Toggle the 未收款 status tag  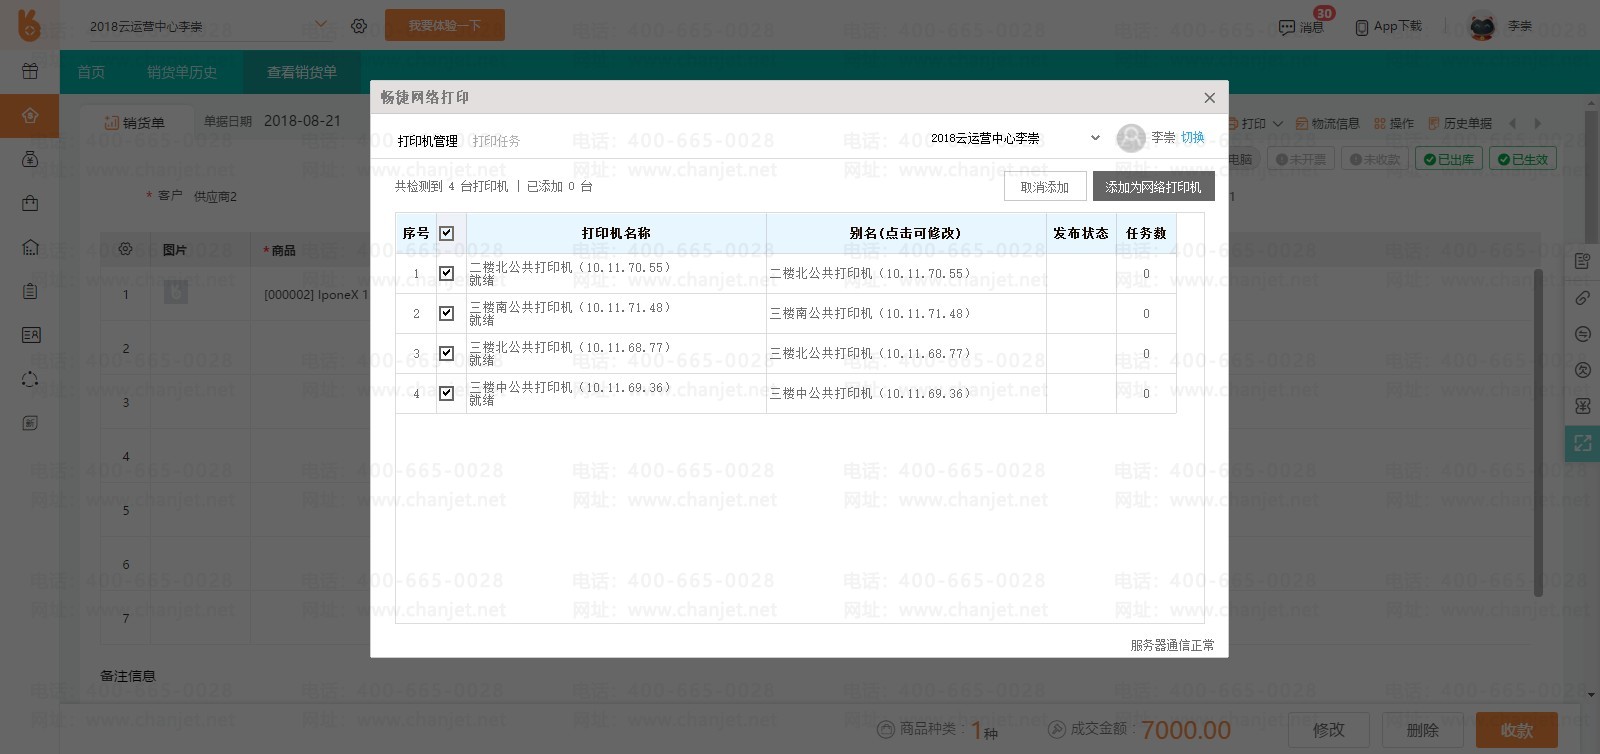pyautogui.click(x=1375, y=159)
